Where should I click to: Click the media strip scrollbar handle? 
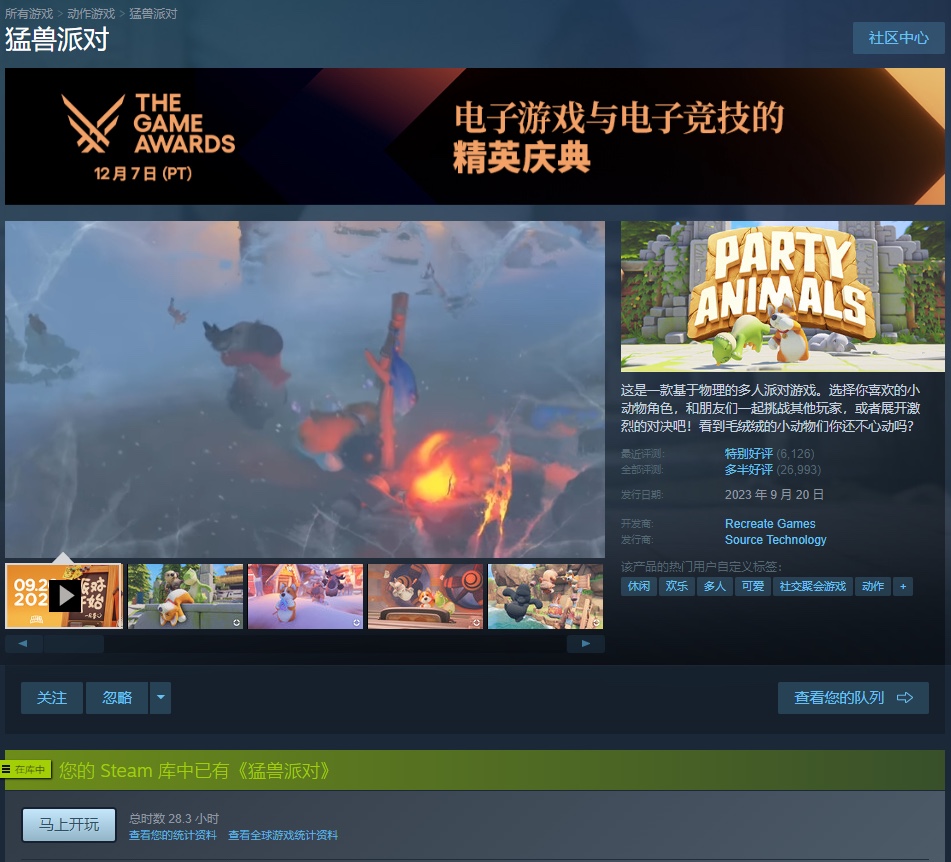point(73,644)
